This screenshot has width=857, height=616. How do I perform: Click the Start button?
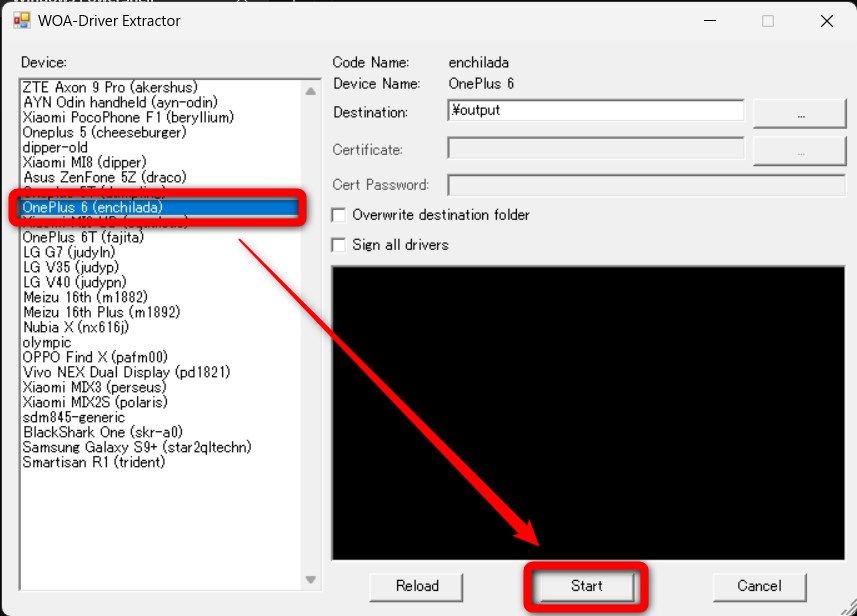tap(586, 586)
